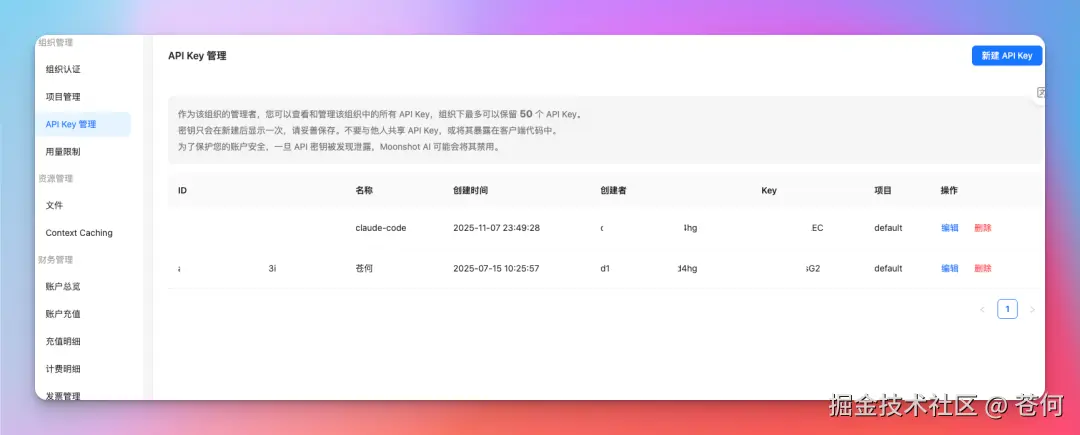Click the 财务管理 section label

click(56, 259)
